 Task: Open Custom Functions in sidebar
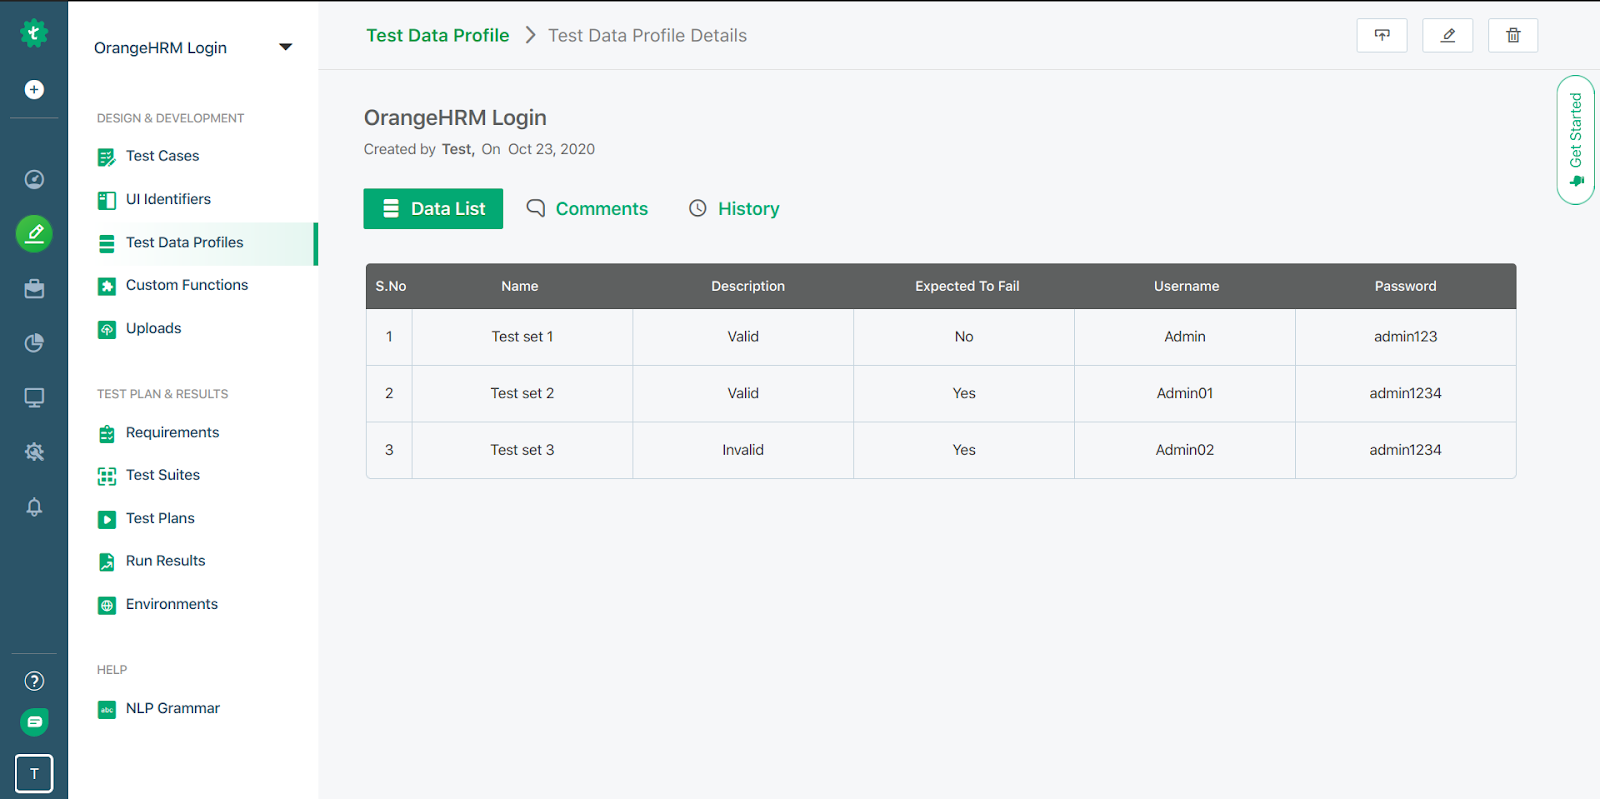point(187,285)
